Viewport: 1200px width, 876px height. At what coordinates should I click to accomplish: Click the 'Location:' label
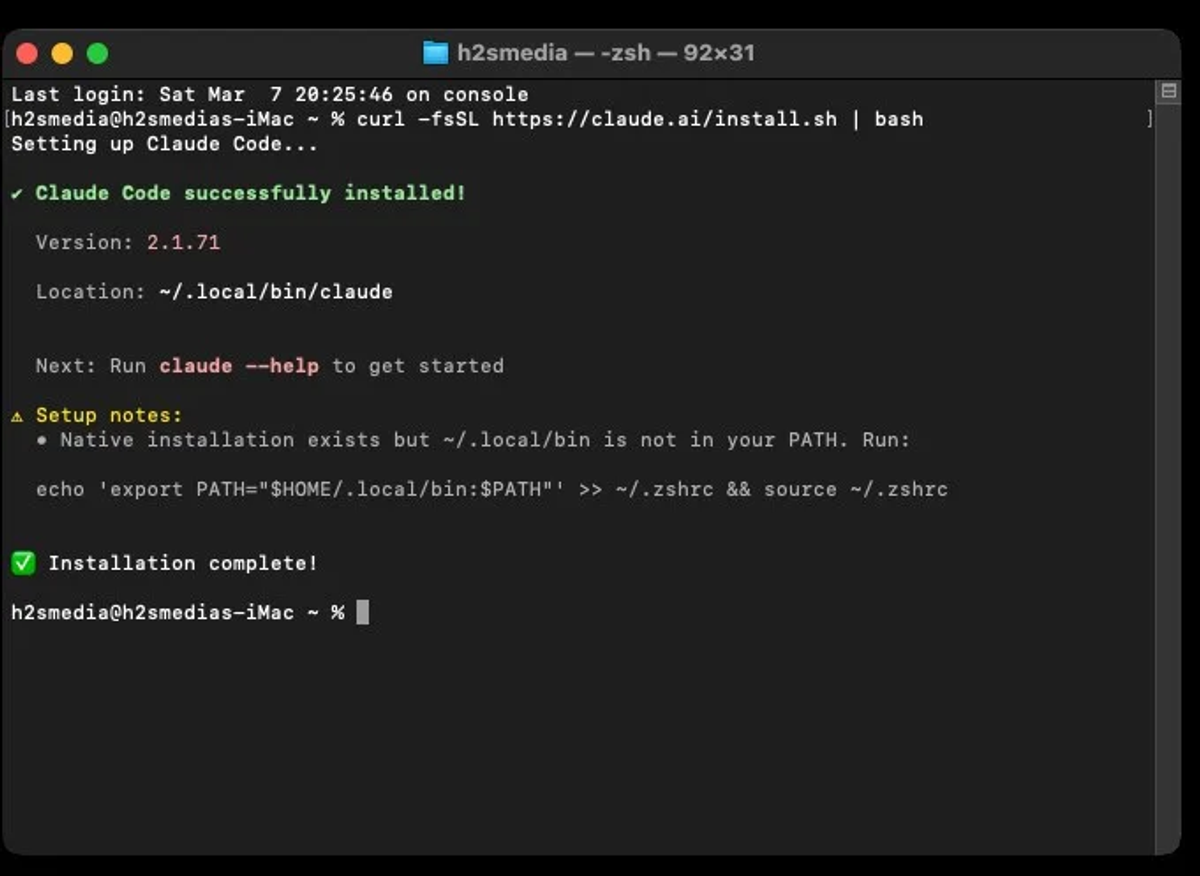point(91,292)
